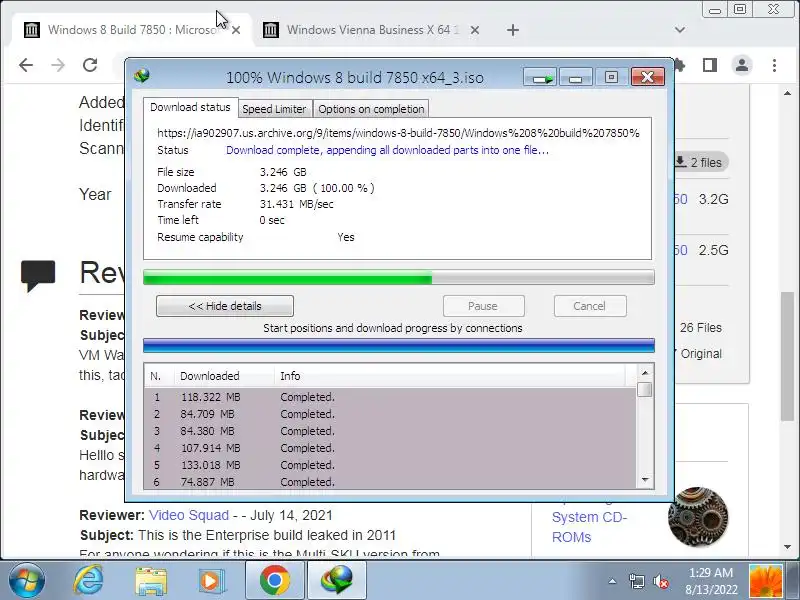
Task: Click the gears collection thumbnail
Action: (x=698, y=516)
